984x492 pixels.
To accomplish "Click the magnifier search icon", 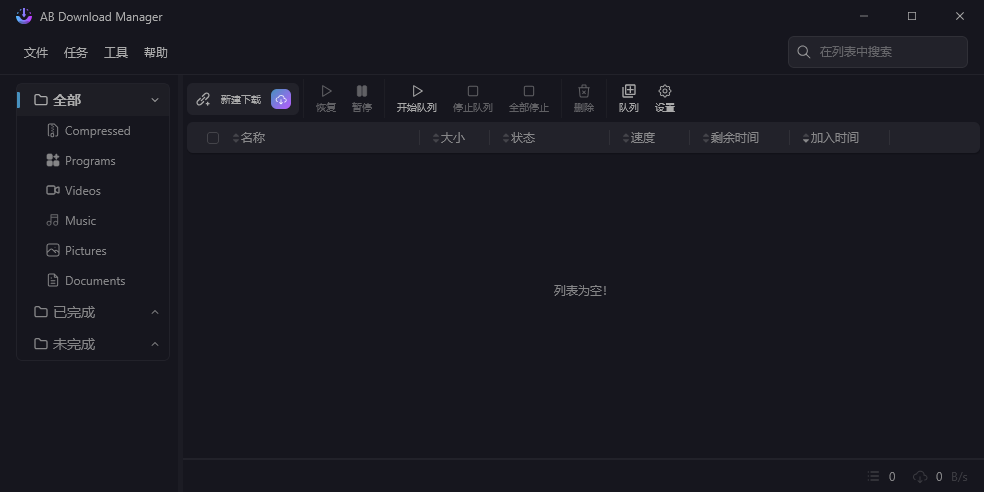I will click(x=803, y=51).
